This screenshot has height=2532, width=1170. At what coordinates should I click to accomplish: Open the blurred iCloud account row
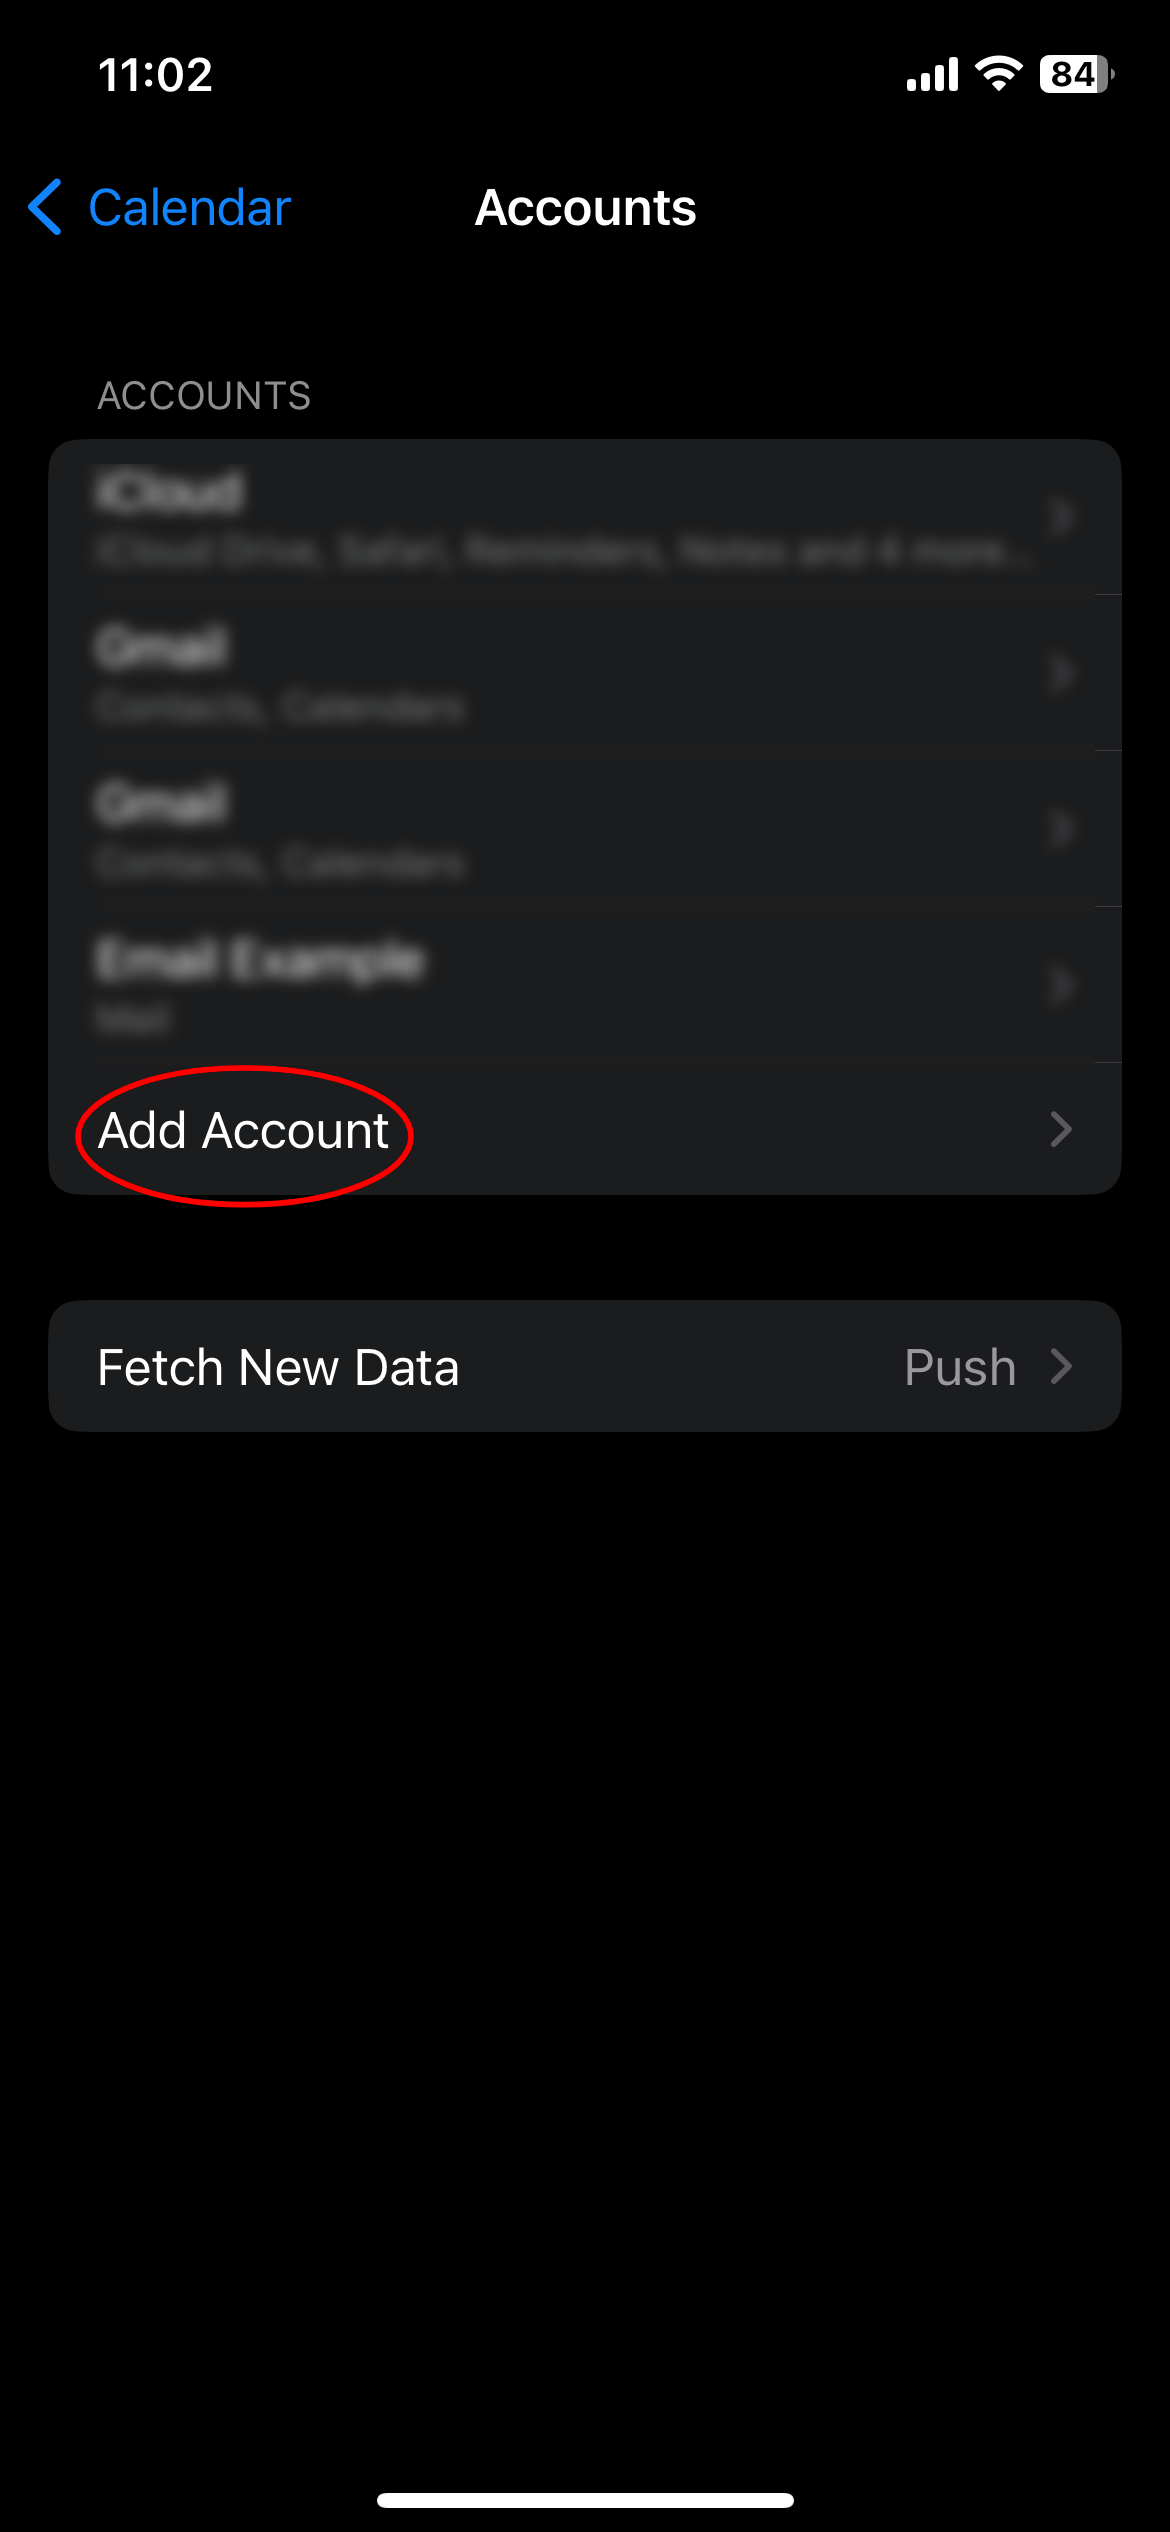(x=585, y=517)
